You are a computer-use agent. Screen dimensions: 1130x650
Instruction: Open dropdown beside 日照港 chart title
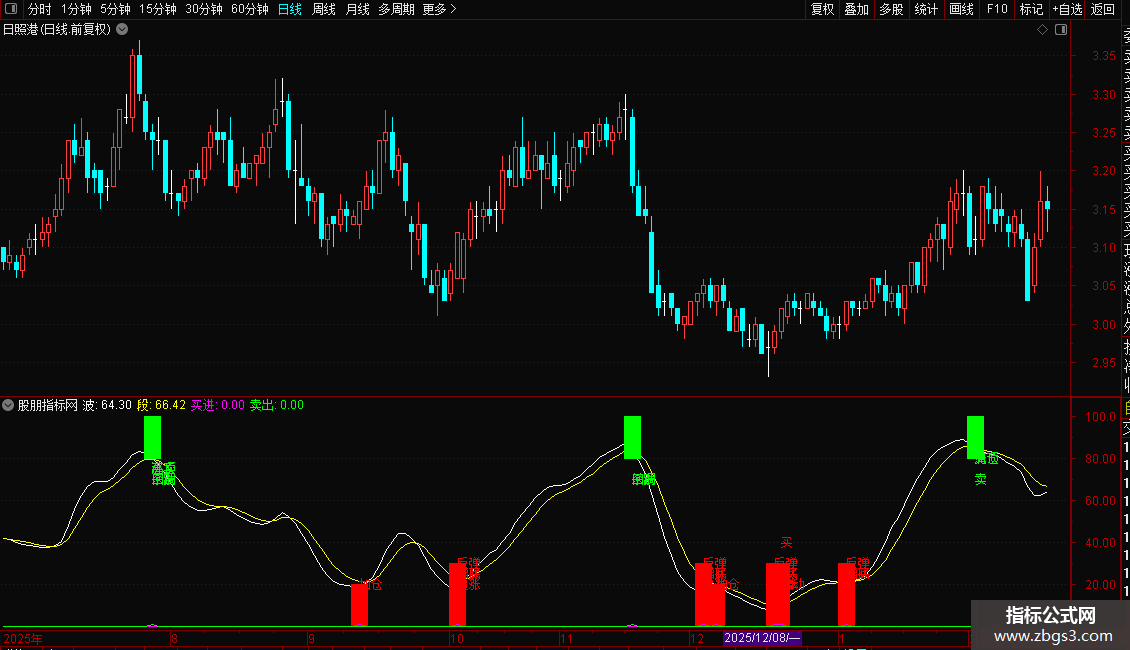click(x=123, y=30)
